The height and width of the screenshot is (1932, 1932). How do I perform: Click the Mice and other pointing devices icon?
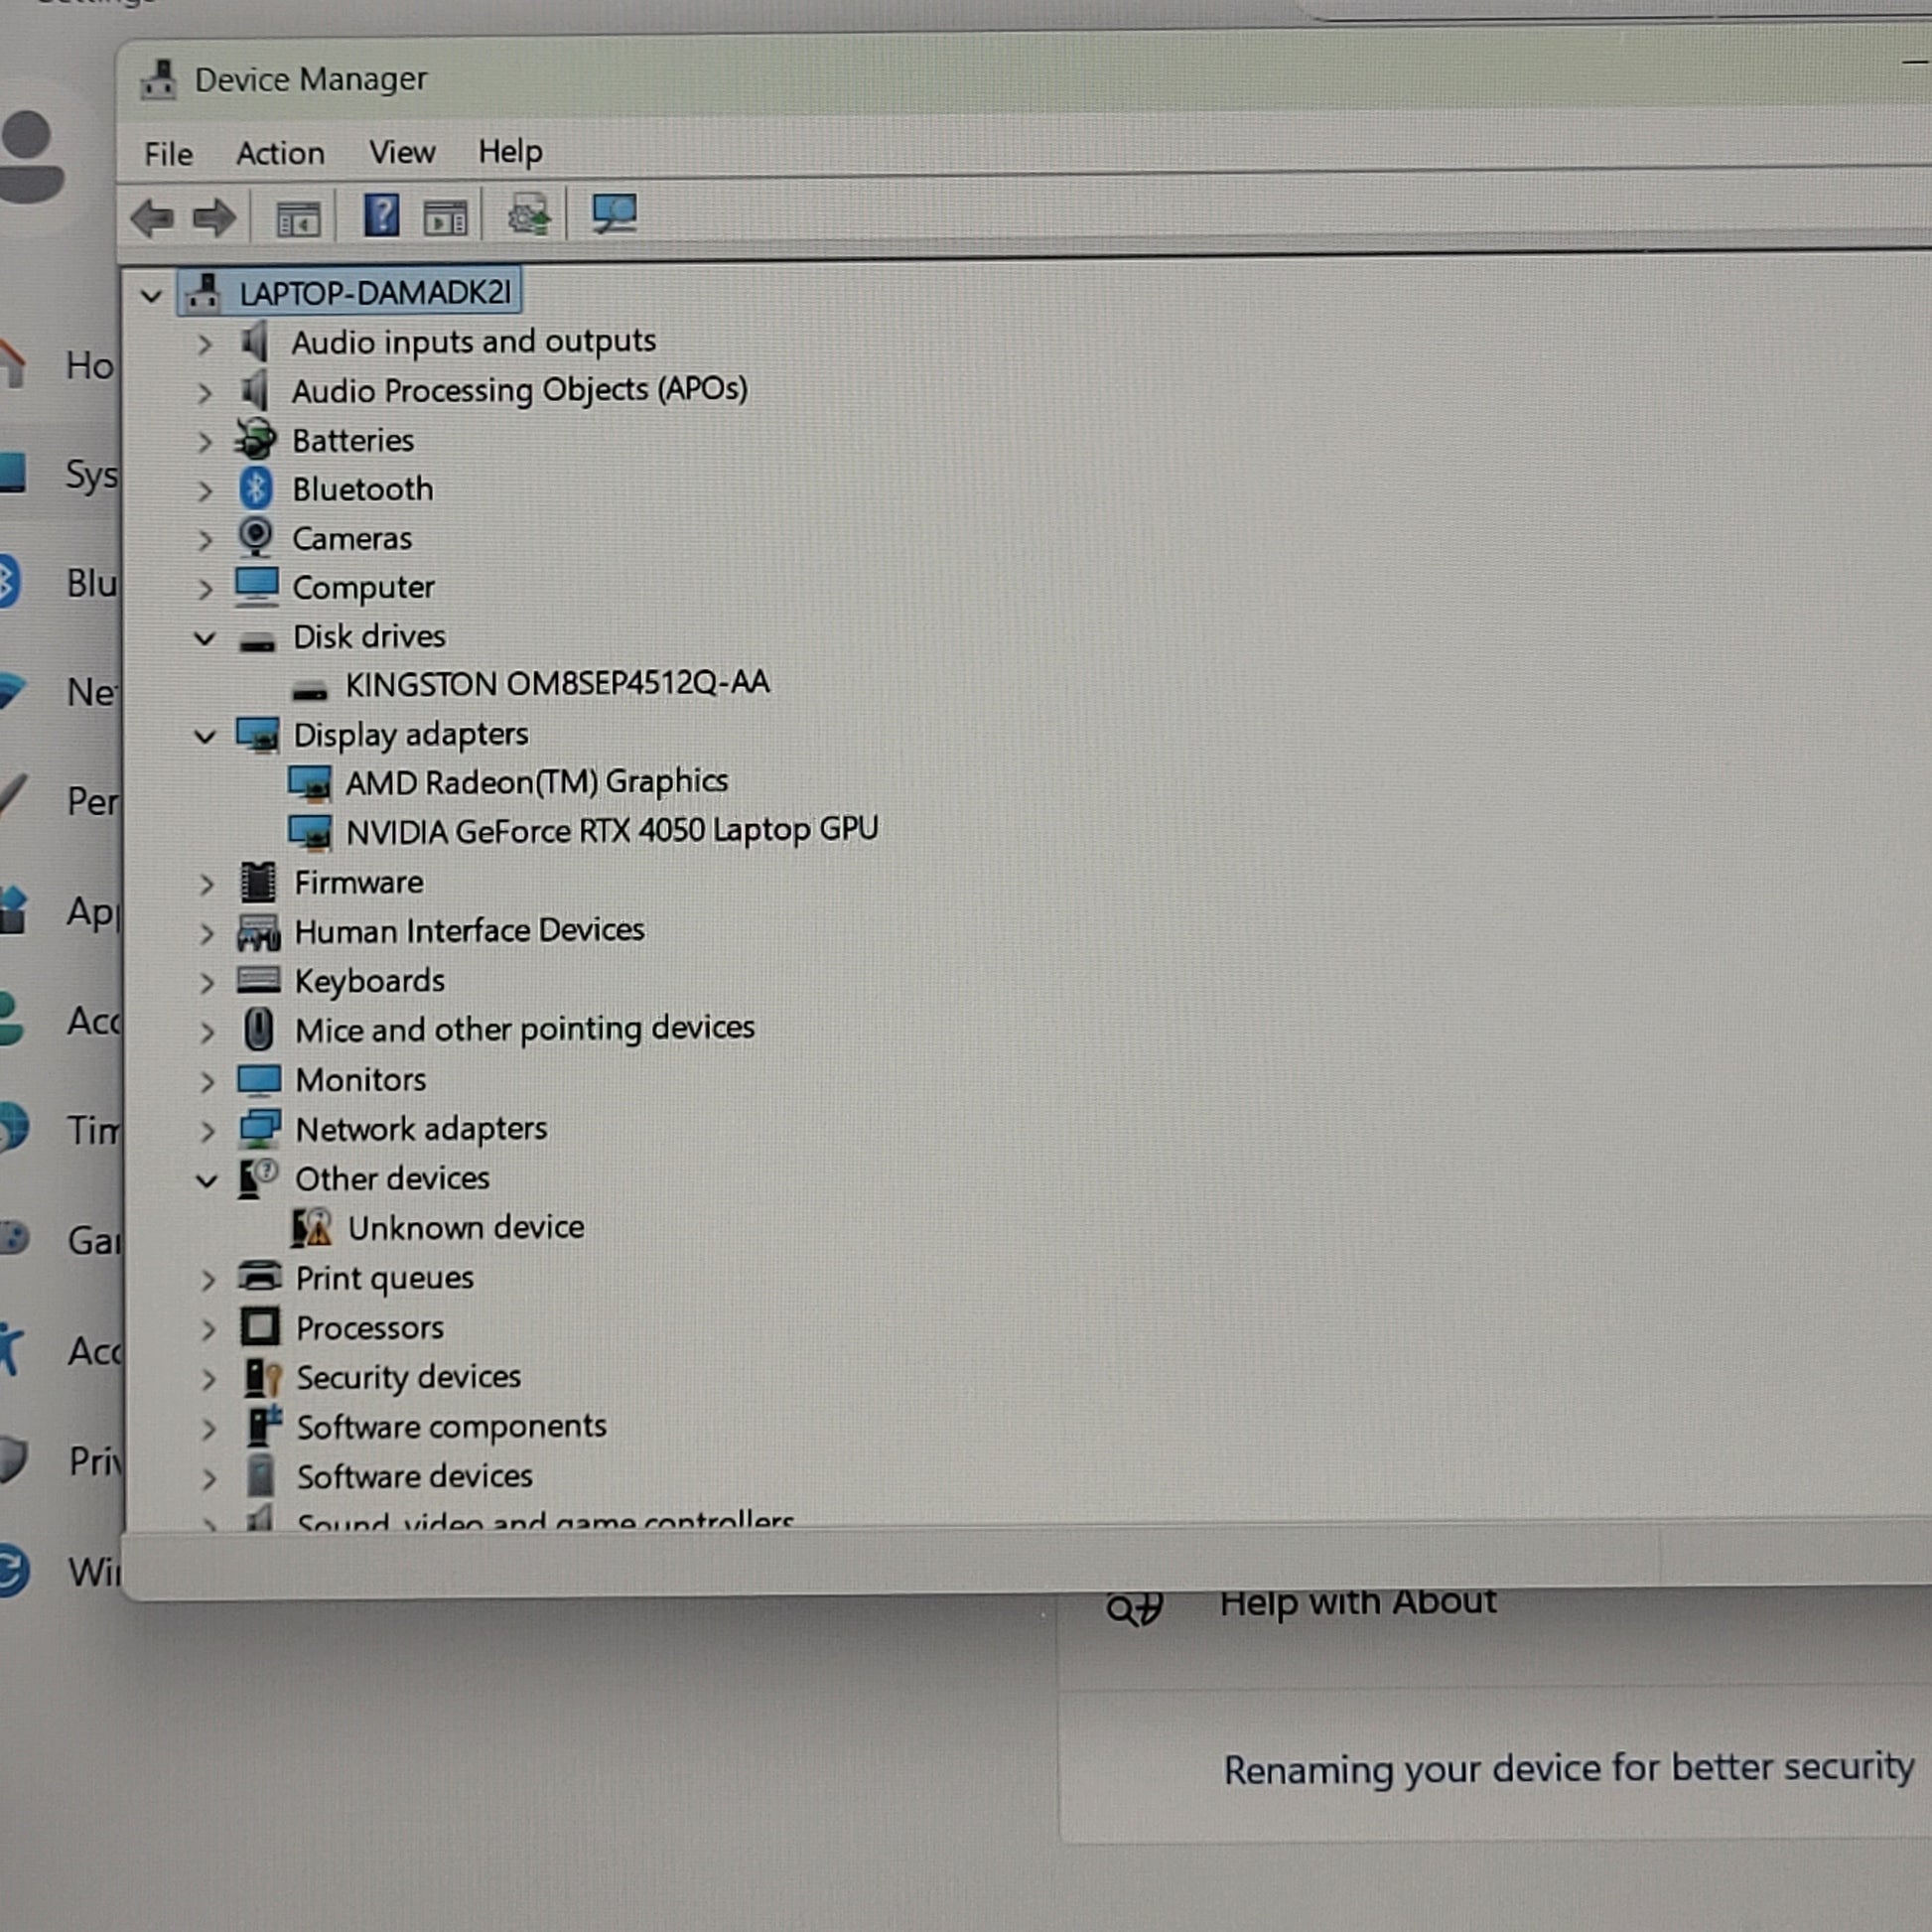coord(259,1029)
